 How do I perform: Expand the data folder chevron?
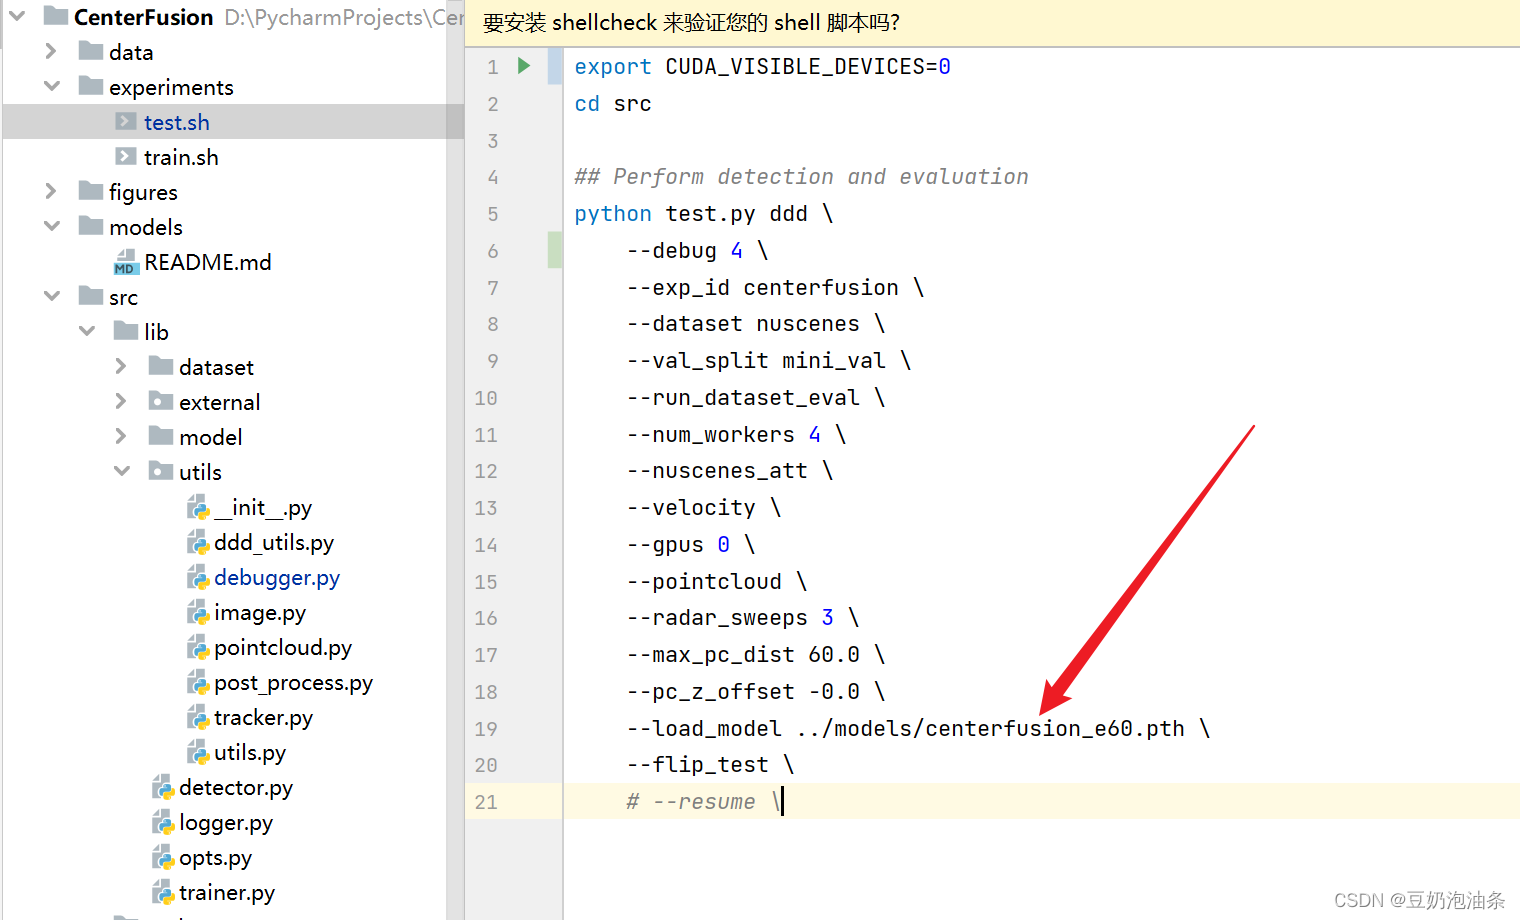click(x=52, y=50)
